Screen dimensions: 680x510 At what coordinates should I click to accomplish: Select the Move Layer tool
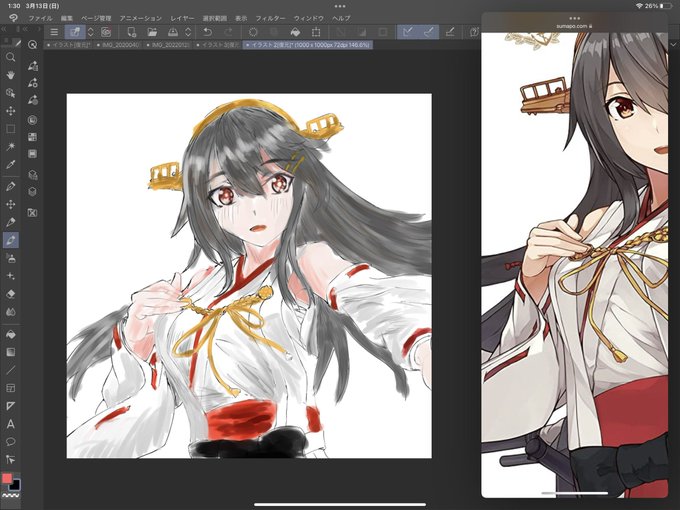coord(10,111)
